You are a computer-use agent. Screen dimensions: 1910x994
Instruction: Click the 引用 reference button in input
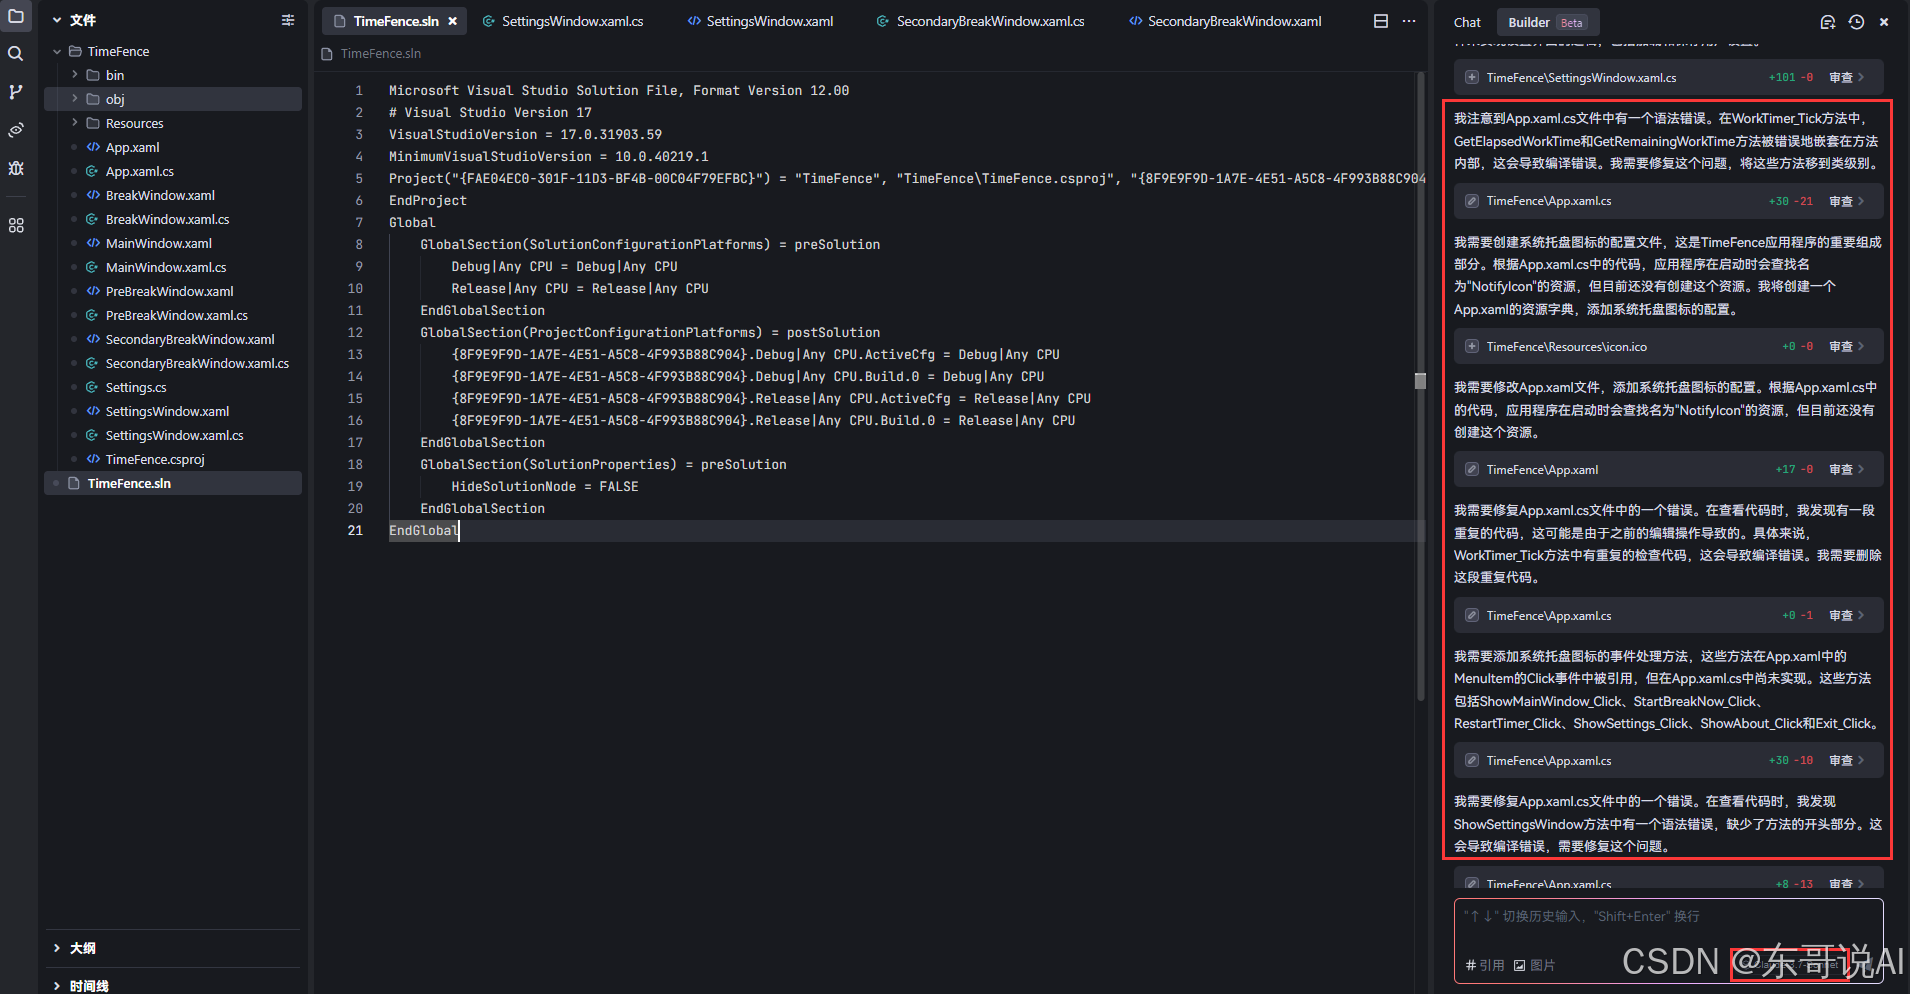(x=1485, y=965)
